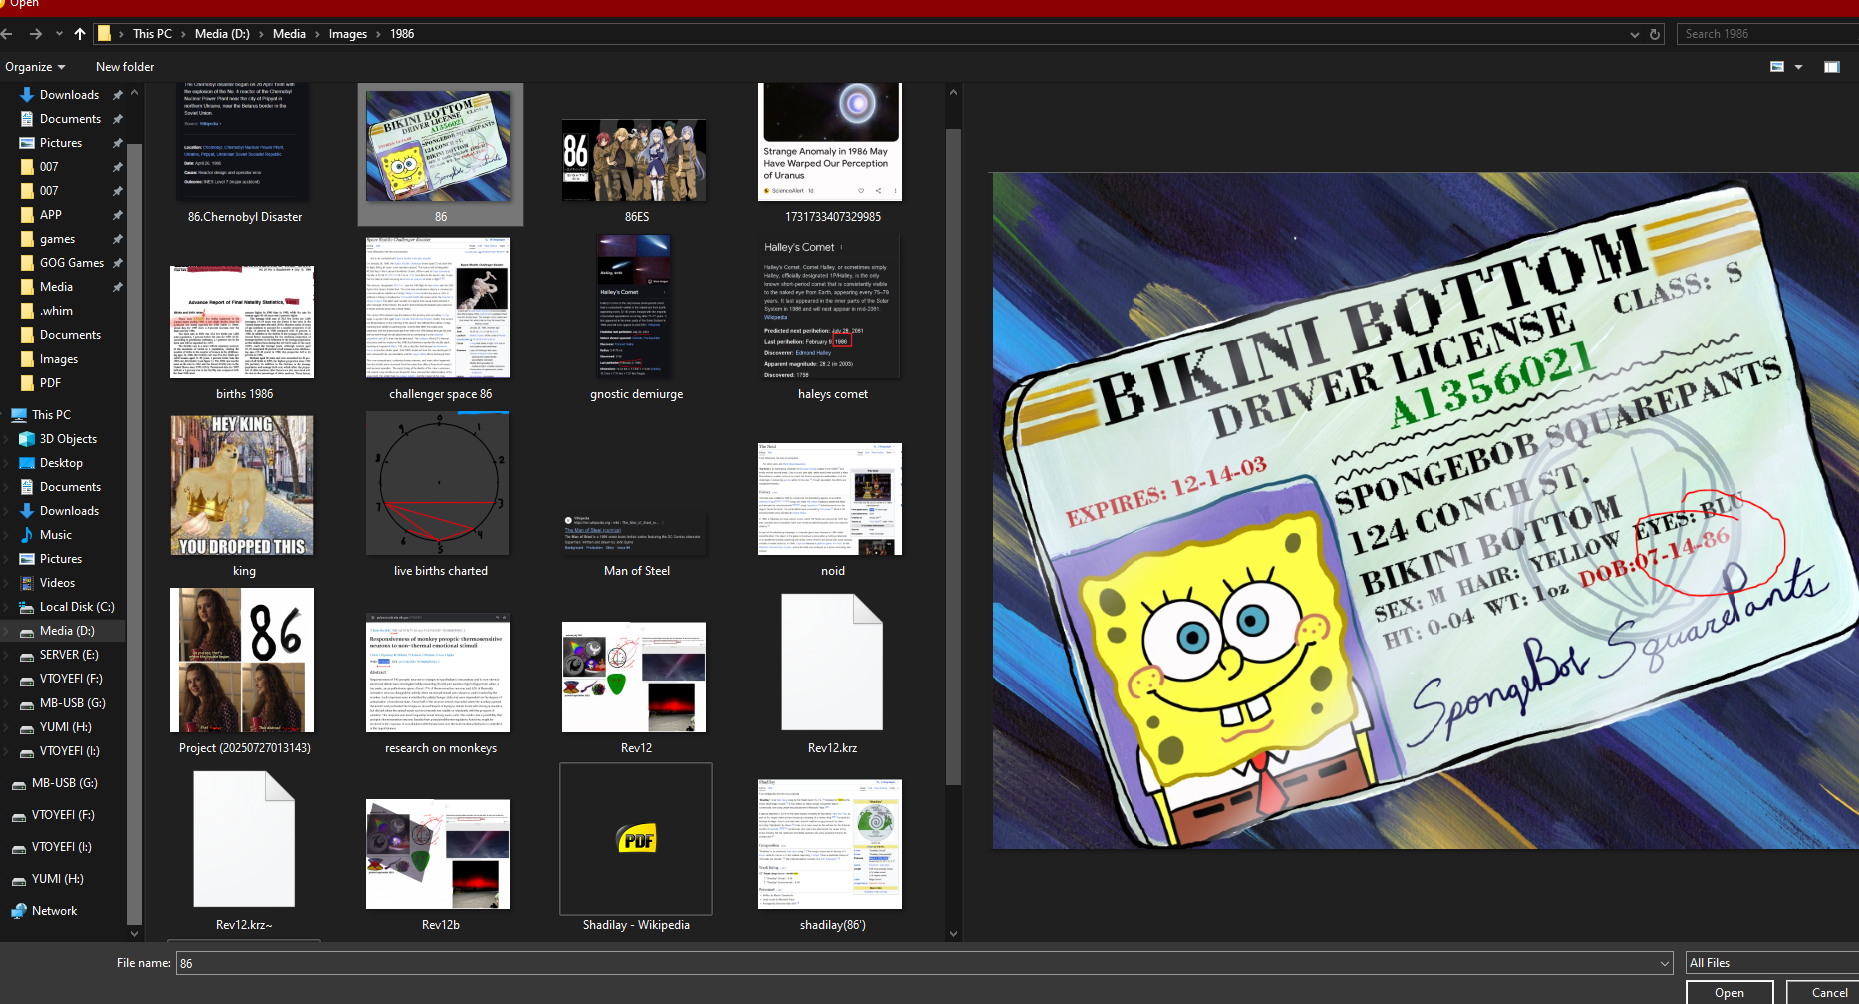This screenshot has height=1004, width=1859.
Task: Select the '86ES' image file
Action: click(637, 170)
